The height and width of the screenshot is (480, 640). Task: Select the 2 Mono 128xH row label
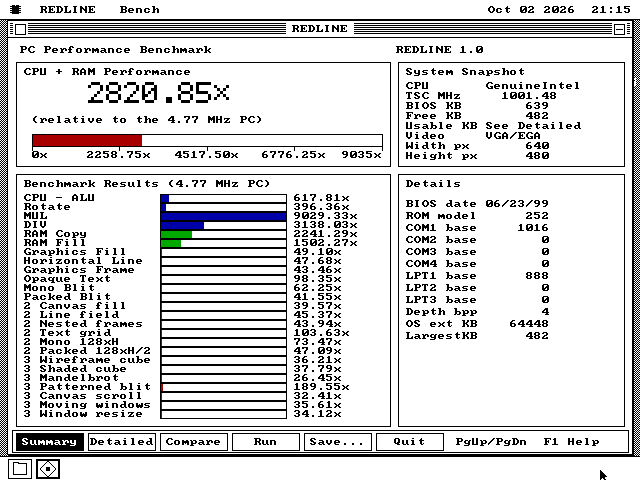click(71, 342)
